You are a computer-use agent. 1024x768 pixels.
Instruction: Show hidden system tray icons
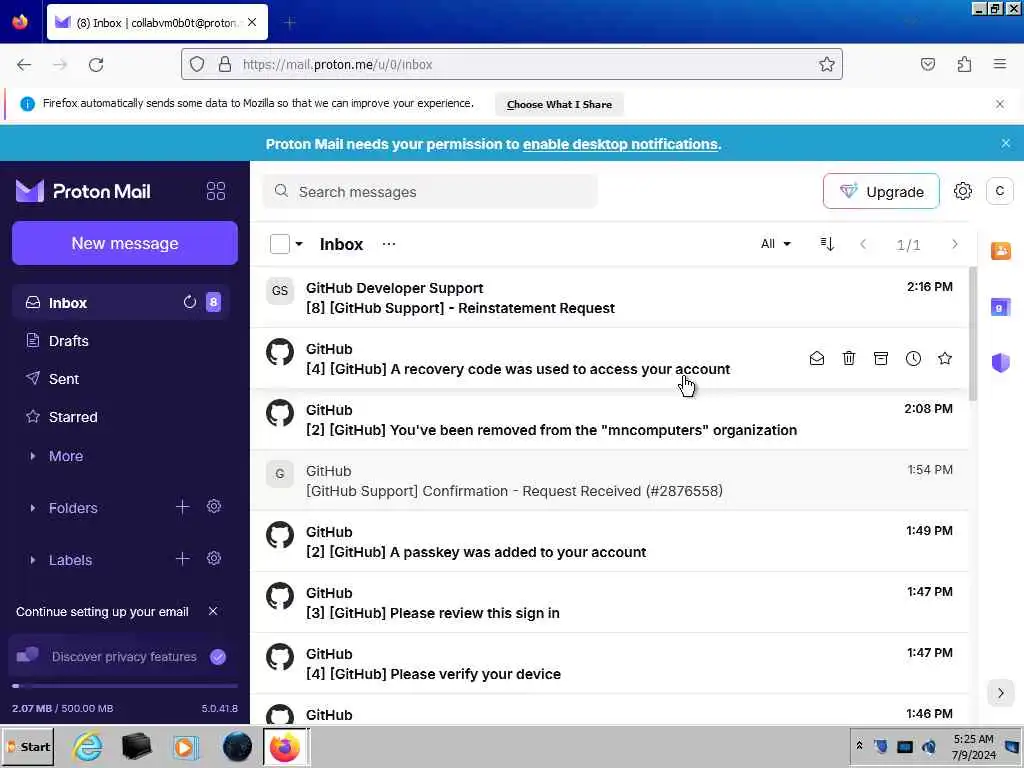[859, 746]
